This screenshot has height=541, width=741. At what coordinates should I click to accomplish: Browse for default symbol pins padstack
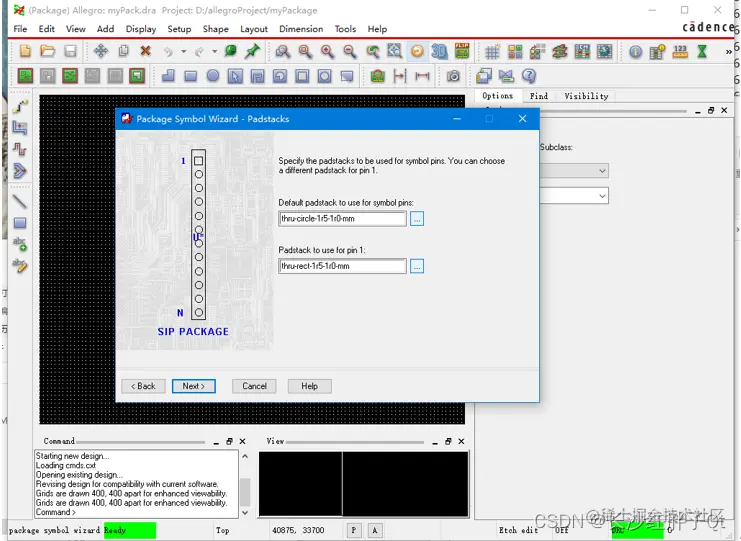pos(416,219)
